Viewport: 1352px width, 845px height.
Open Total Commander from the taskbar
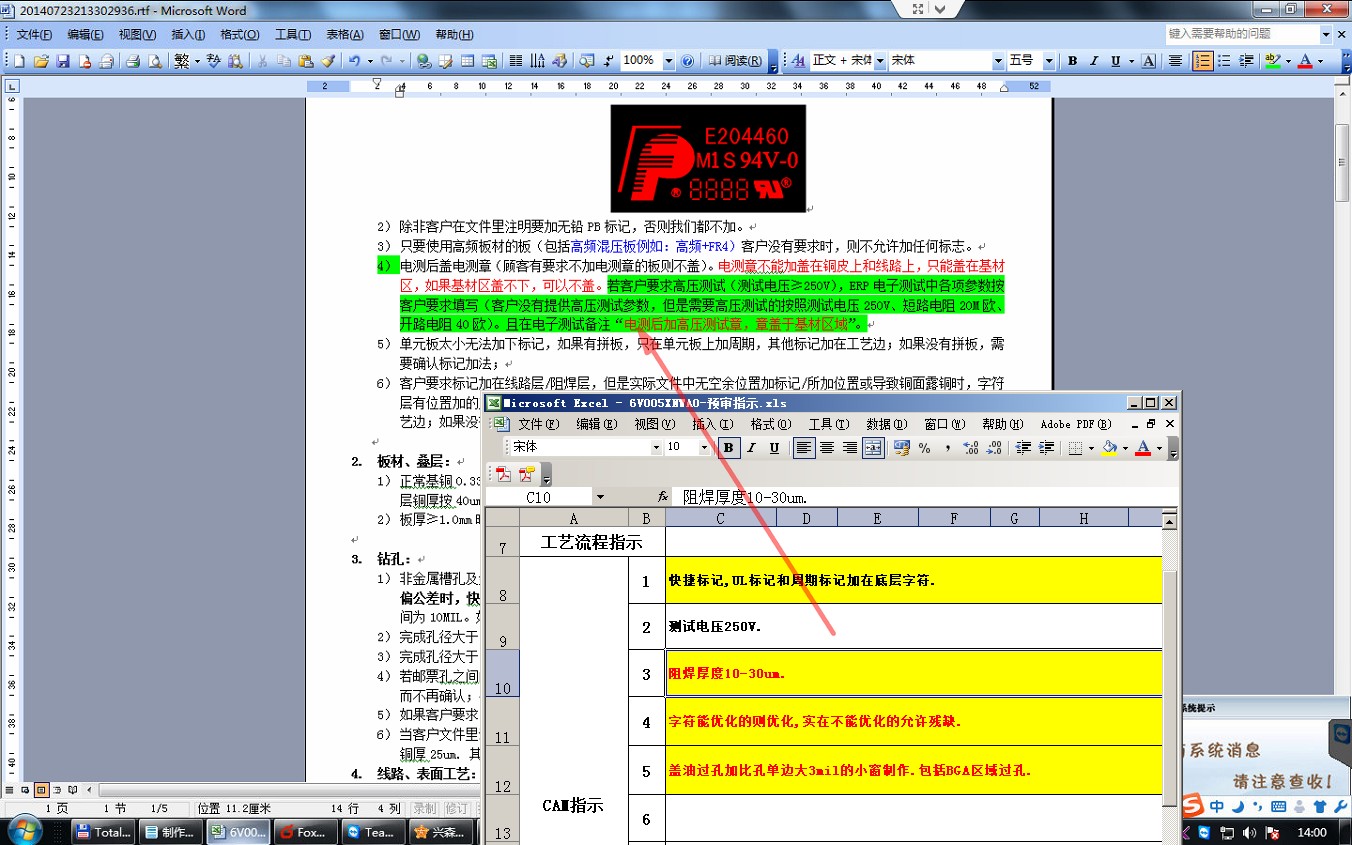(x=104, y=831)
